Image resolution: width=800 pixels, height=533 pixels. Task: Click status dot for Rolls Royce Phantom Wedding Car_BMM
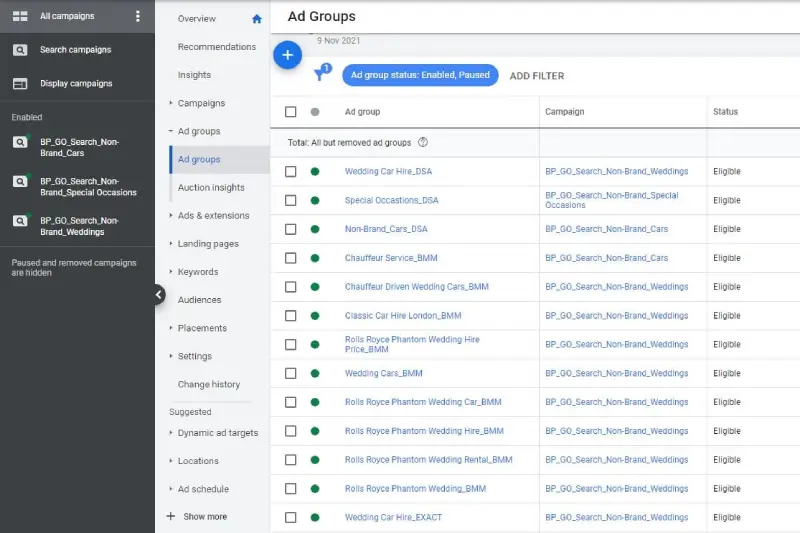point(315,402)
